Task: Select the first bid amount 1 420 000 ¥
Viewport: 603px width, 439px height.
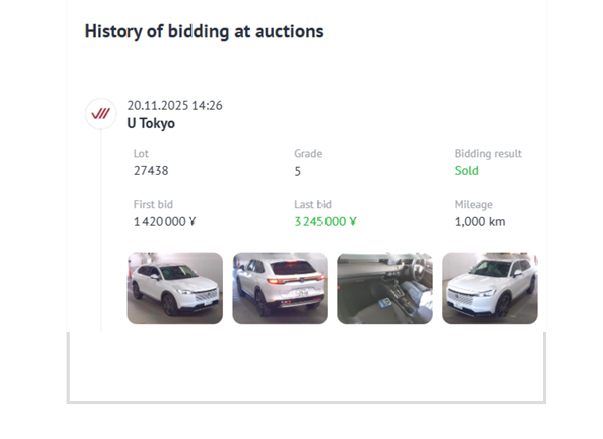Action: pyautogui.click(x=165, y=221)
